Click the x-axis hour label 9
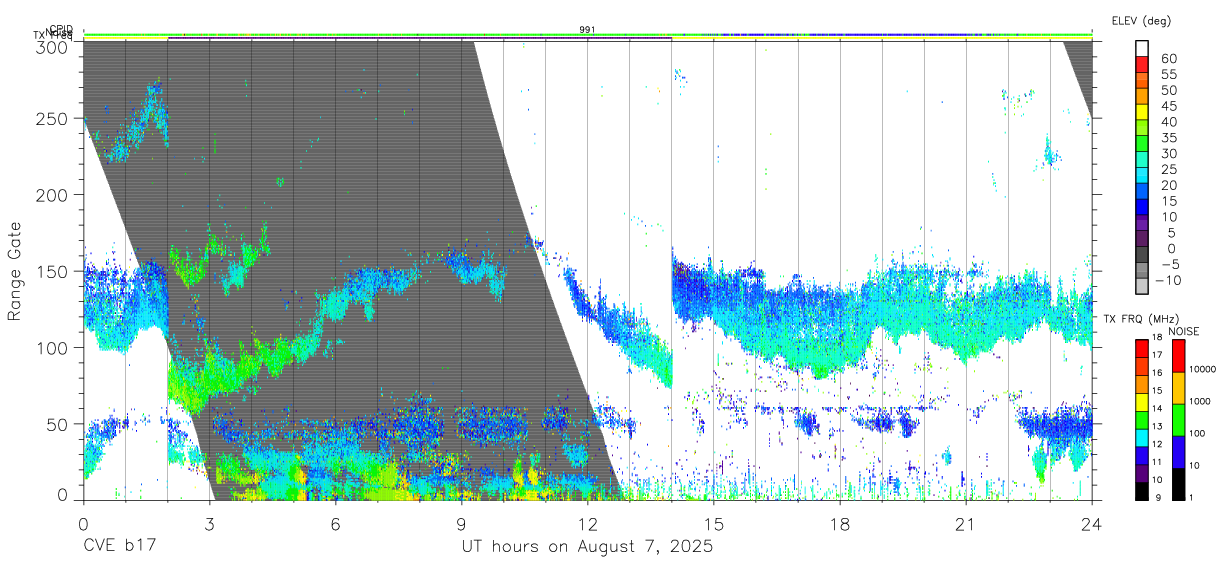Image resolution: width=1228 pixels, height=567 pixels. click(x=462, y=523)
